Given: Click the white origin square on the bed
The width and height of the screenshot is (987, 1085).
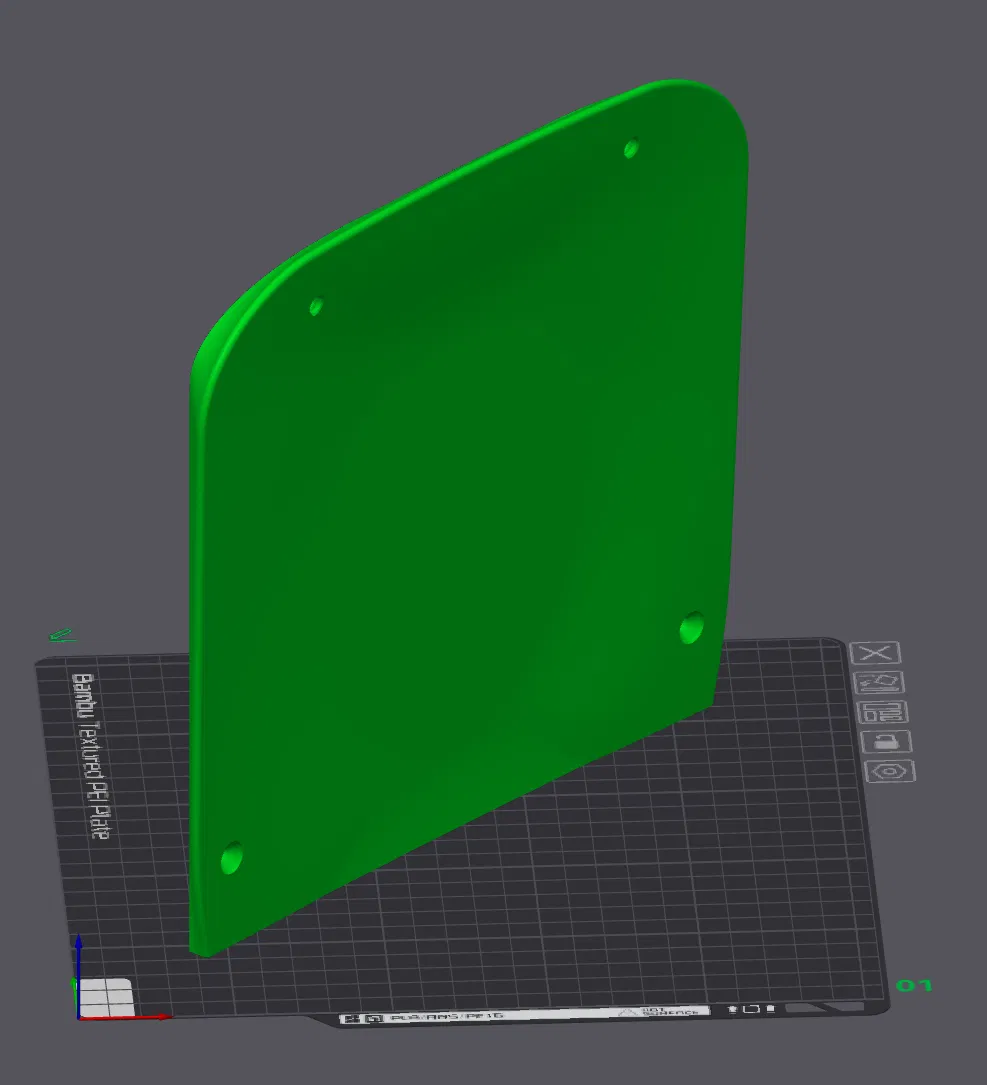Looking at the screenshot, I should [x=105, y=998].
